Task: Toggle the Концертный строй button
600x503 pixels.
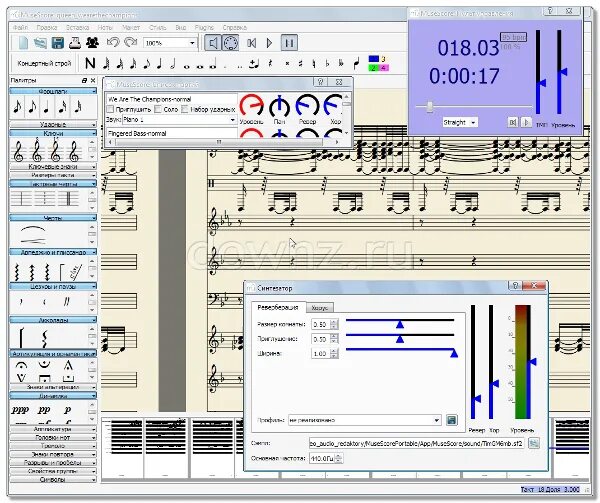Action: point(44,63)
